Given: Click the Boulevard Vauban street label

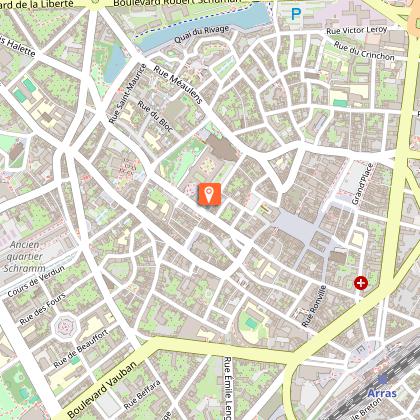Looking at the screenshot, I should pyautogui.click(x=102, y=389).
